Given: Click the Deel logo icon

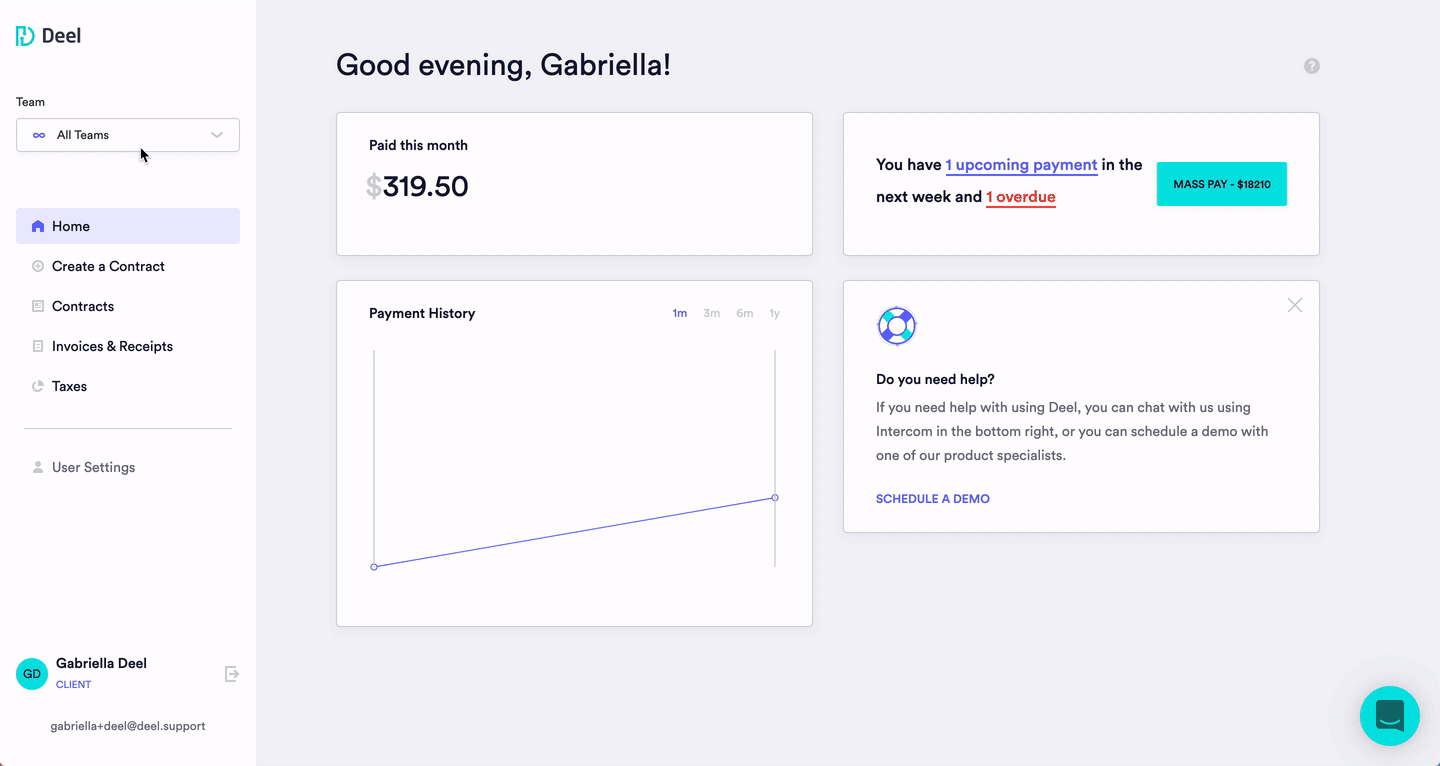Looking at the screenshot, I should 25,36.
